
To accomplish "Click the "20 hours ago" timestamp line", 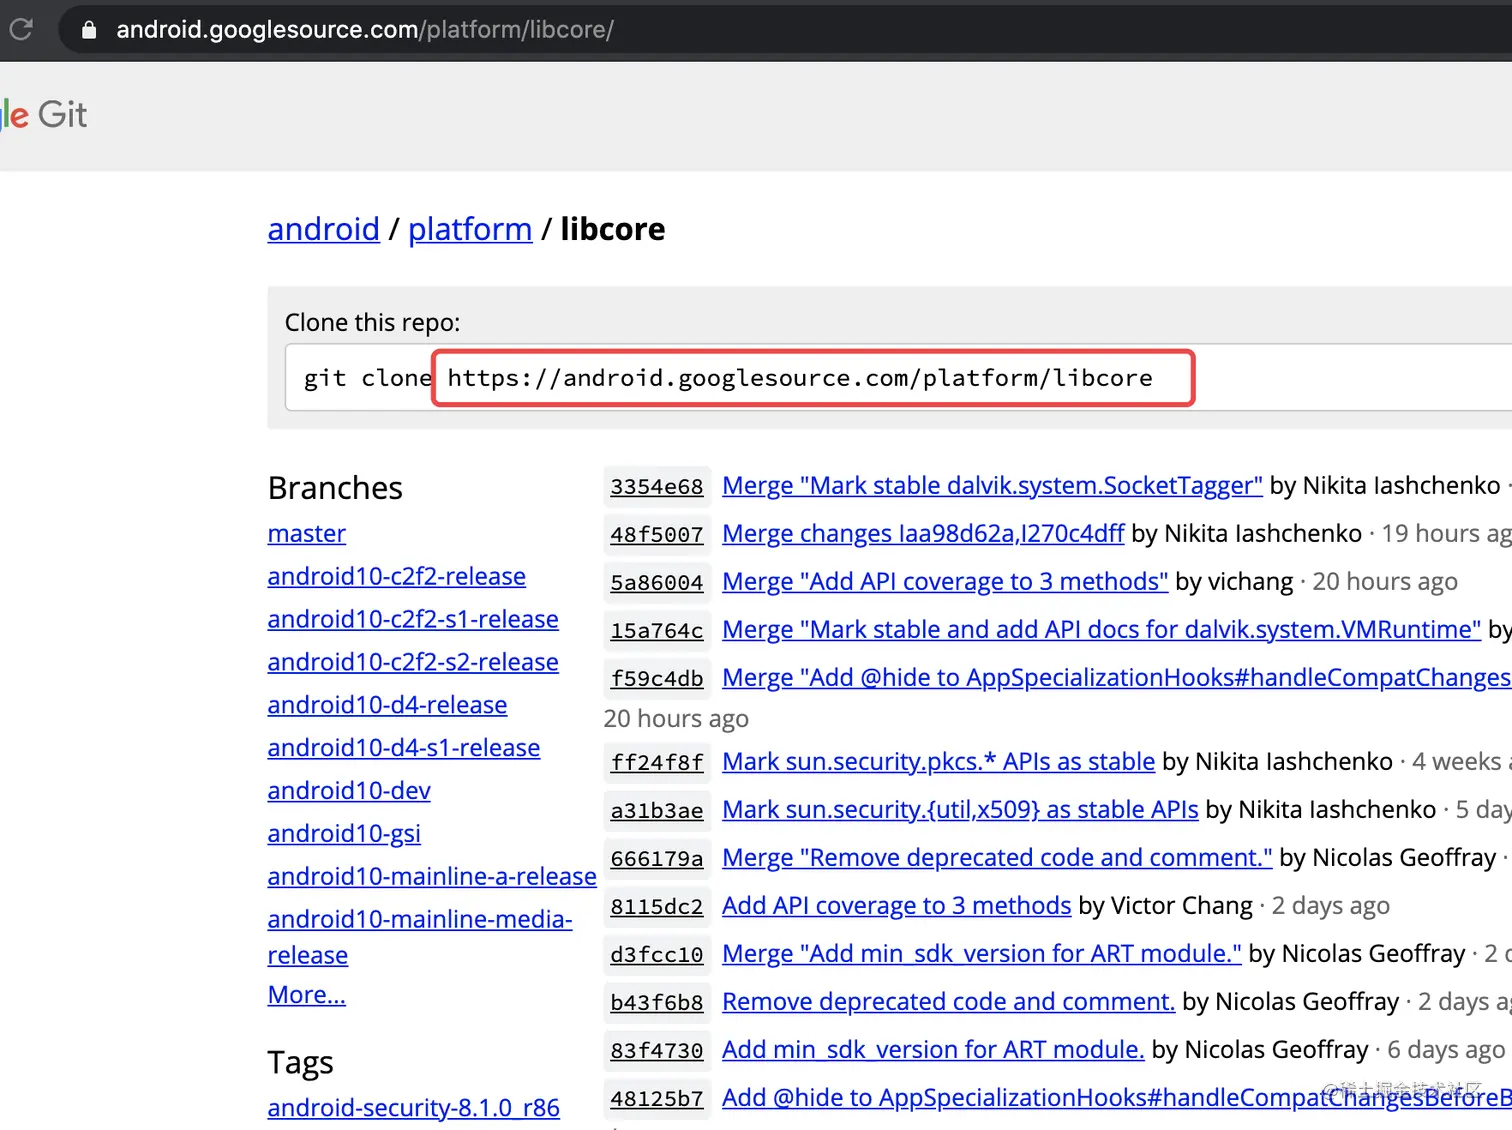I will pyautogui.click(x=676, y=719).
